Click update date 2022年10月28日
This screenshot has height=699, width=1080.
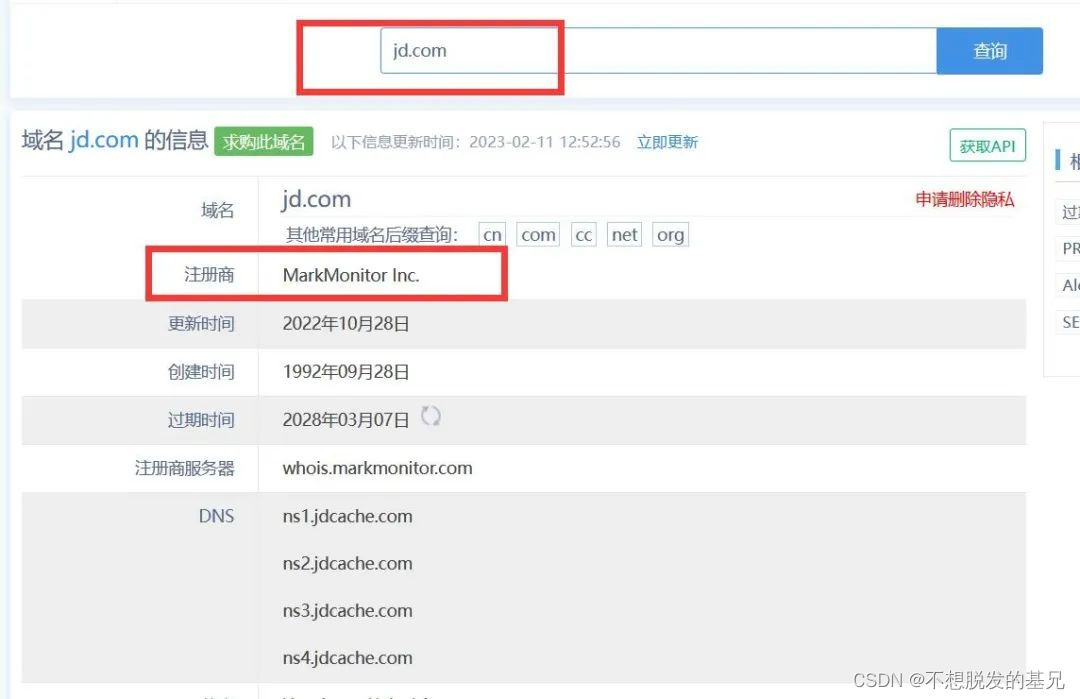(x=346, y=324)
